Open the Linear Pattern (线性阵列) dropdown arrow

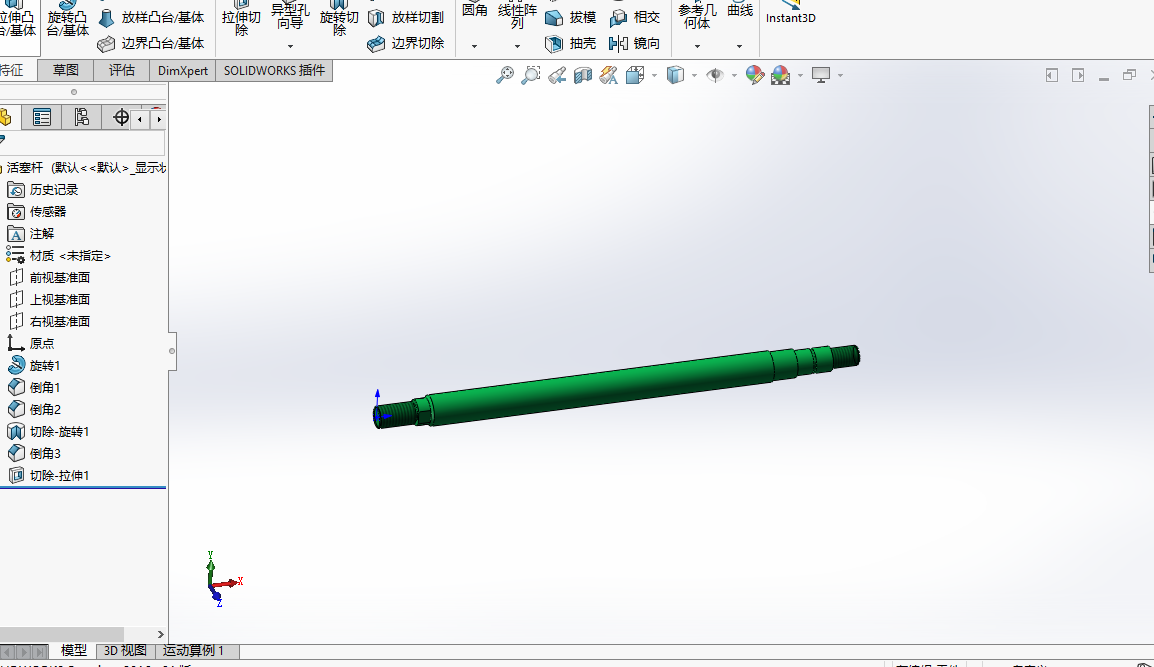coord(517,46)
